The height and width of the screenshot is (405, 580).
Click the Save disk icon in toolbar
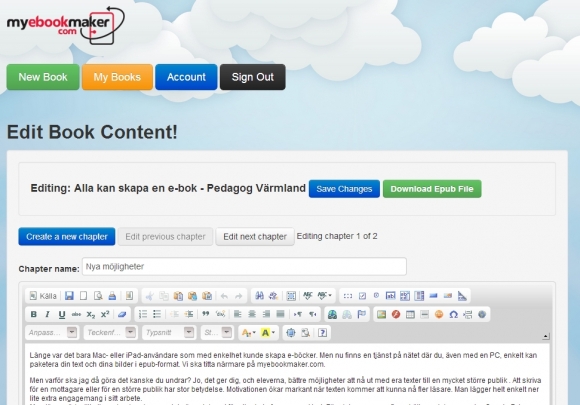(x=69, y=296)
